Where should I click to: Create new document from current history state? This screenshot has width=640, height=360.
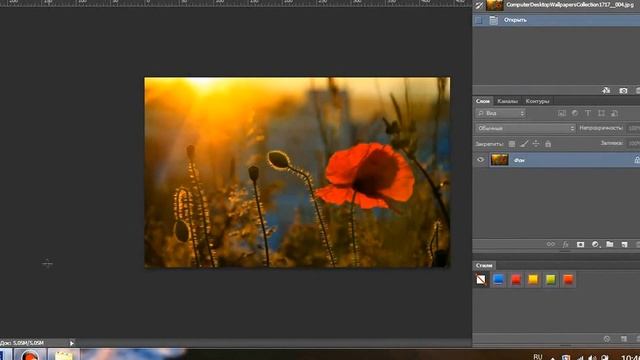point(606,91)
